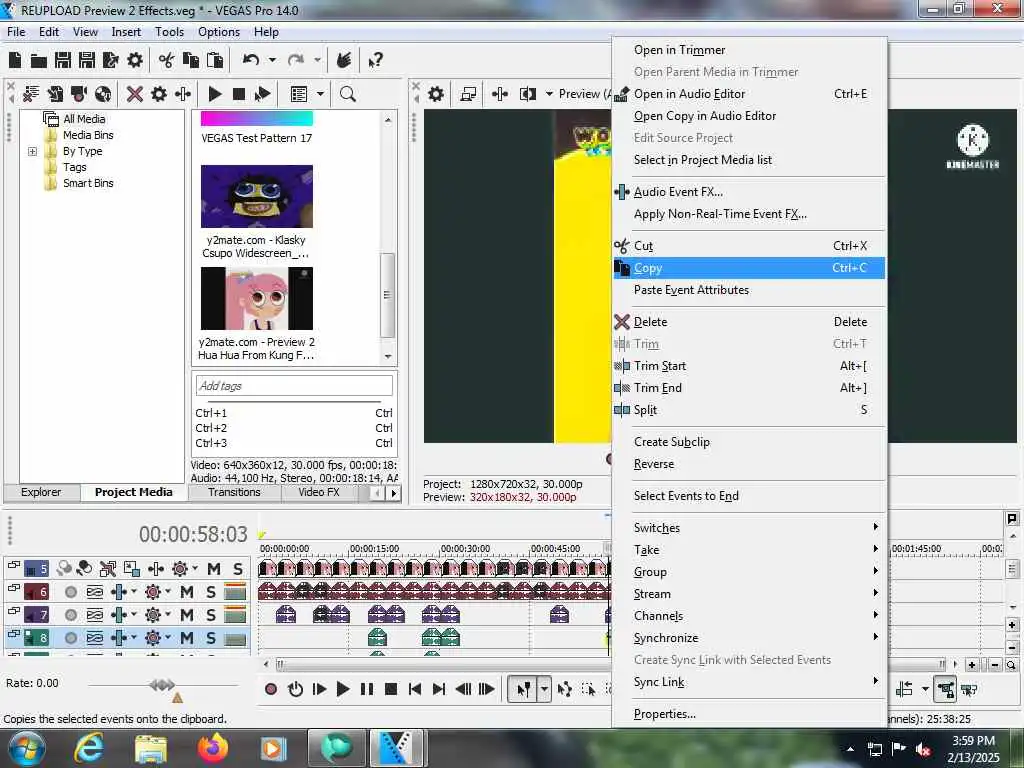Image resolution: width=1024 pixels, height=768 pixels.
Task: Click the New project icon in the toolbar
Action: [15, 60]
